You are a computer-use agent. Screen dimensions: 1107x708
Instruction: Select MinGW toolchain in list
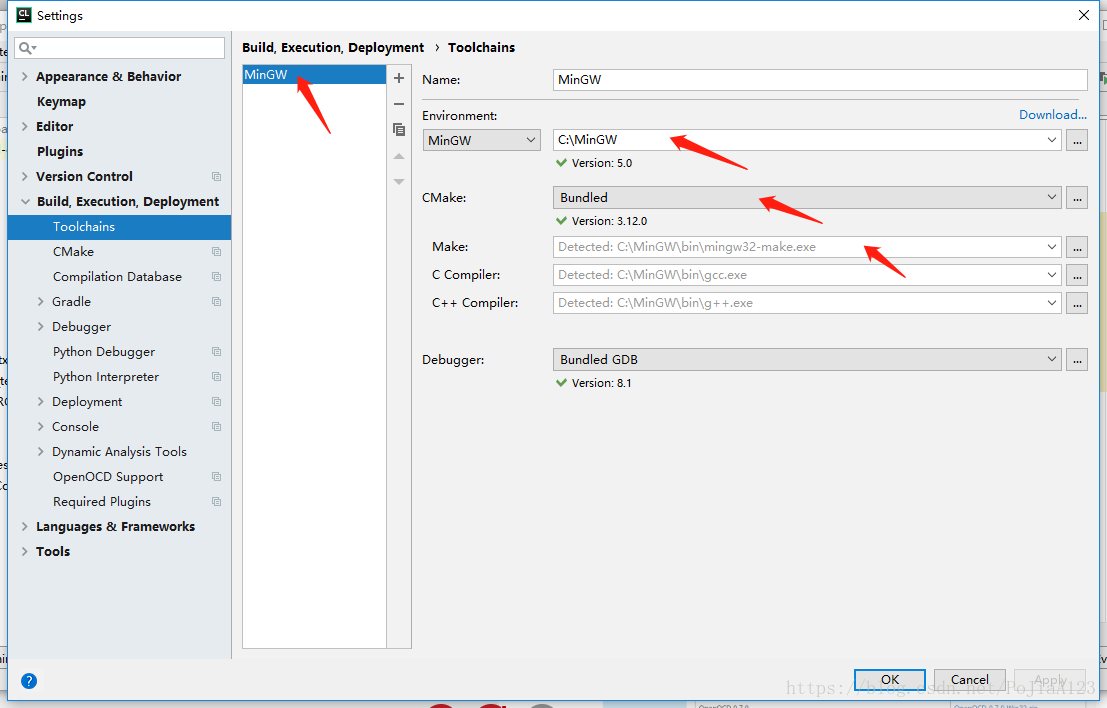314,74
